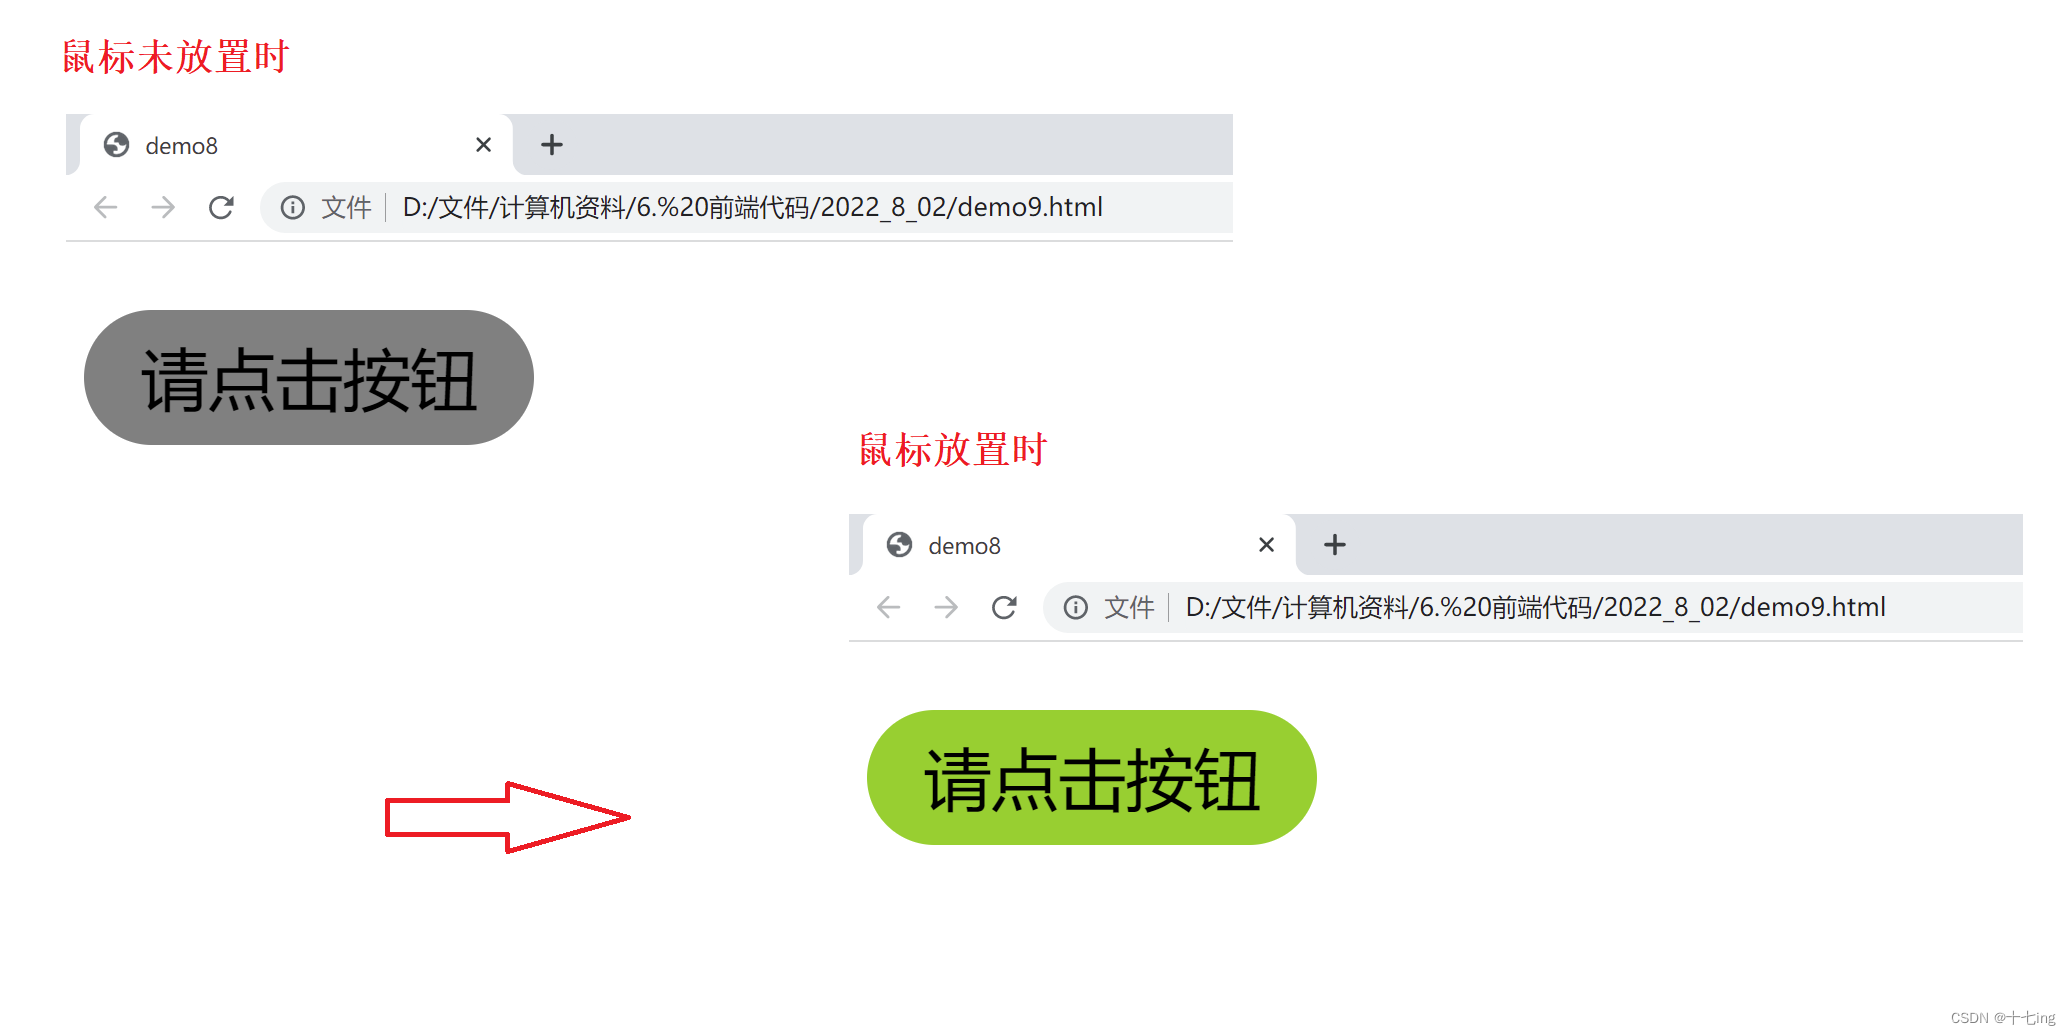Image resolution: width=2071 pixels, height=1035 pixels.
Task: Open new tab in the upper browser
Action: click(x=552, y=145)
